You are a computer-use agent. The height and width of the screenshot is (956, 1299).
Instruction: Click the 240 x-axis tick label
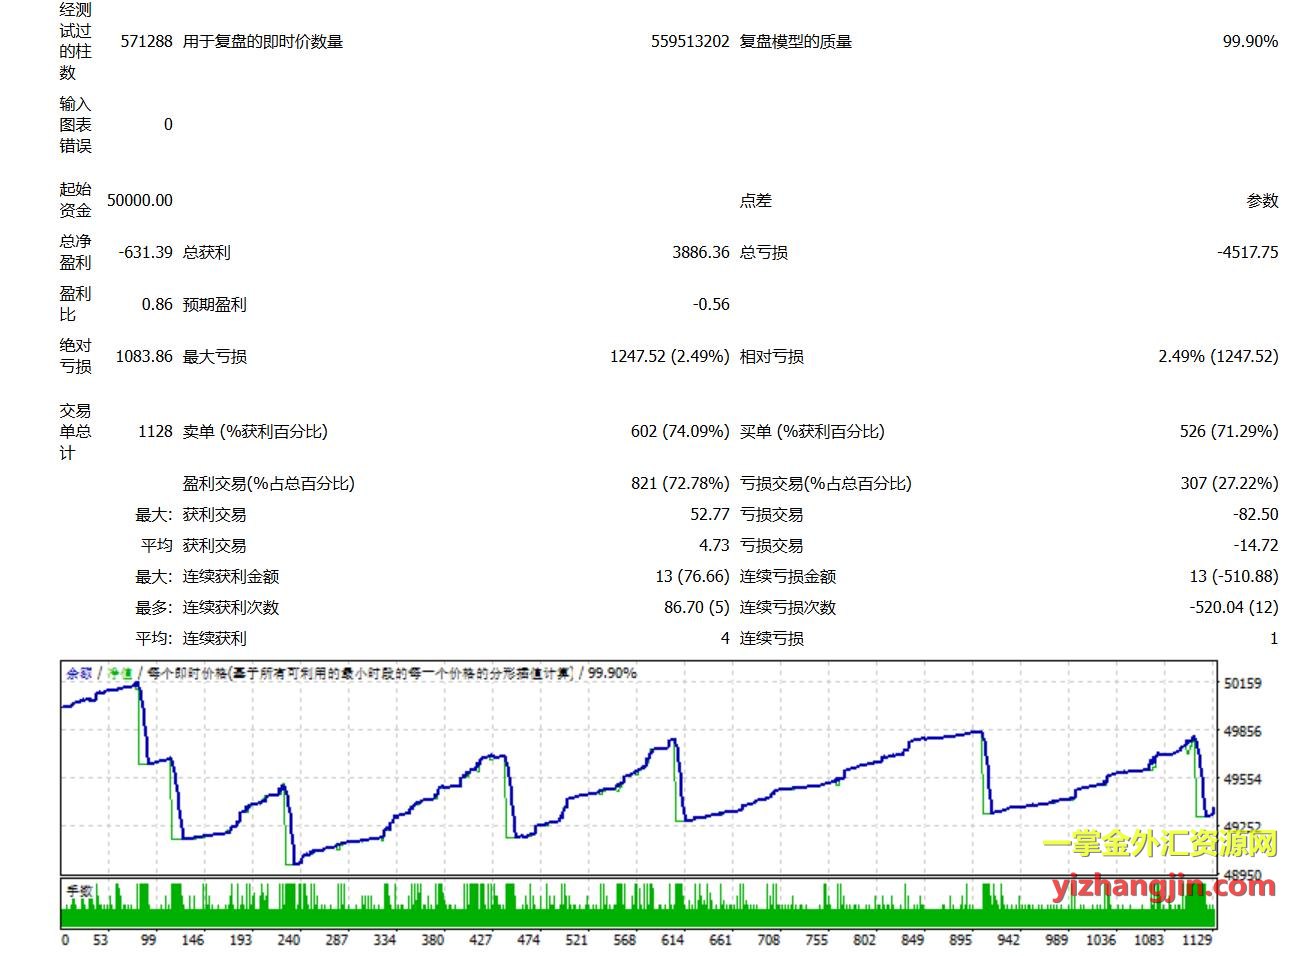pos(288,940)
